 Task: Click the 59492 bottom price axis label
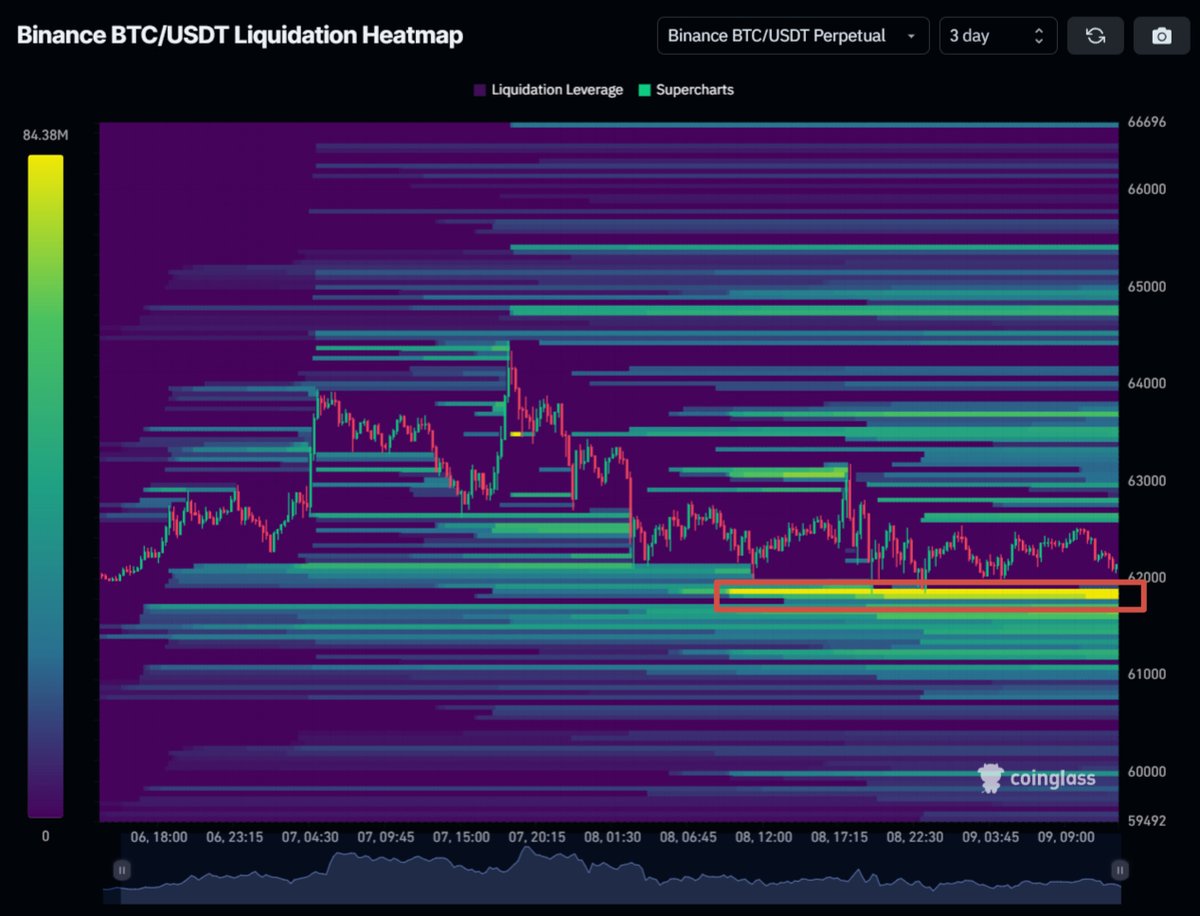(1148, 822)
